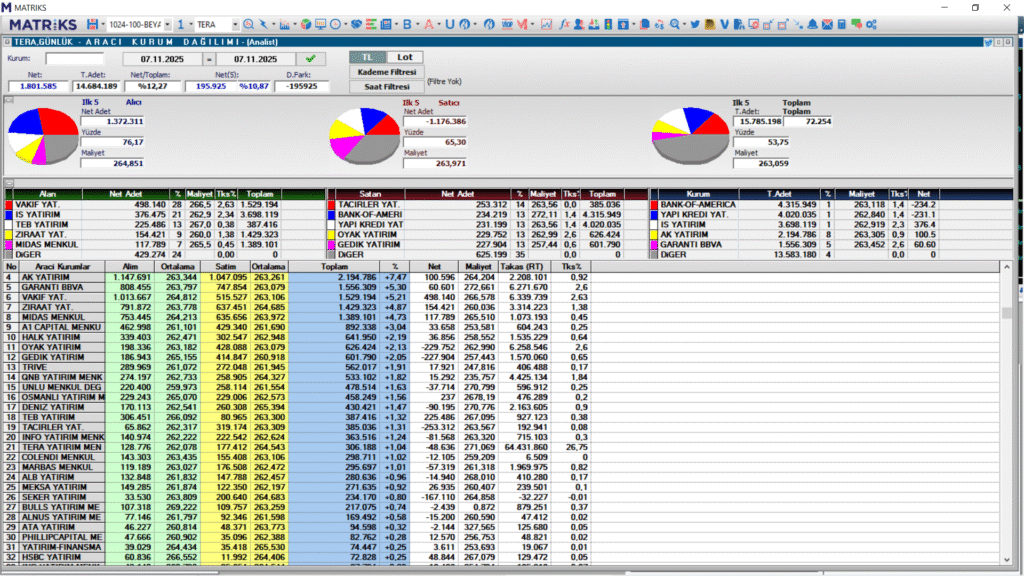Expand the arrow beside the blue B

pos(417,24)
